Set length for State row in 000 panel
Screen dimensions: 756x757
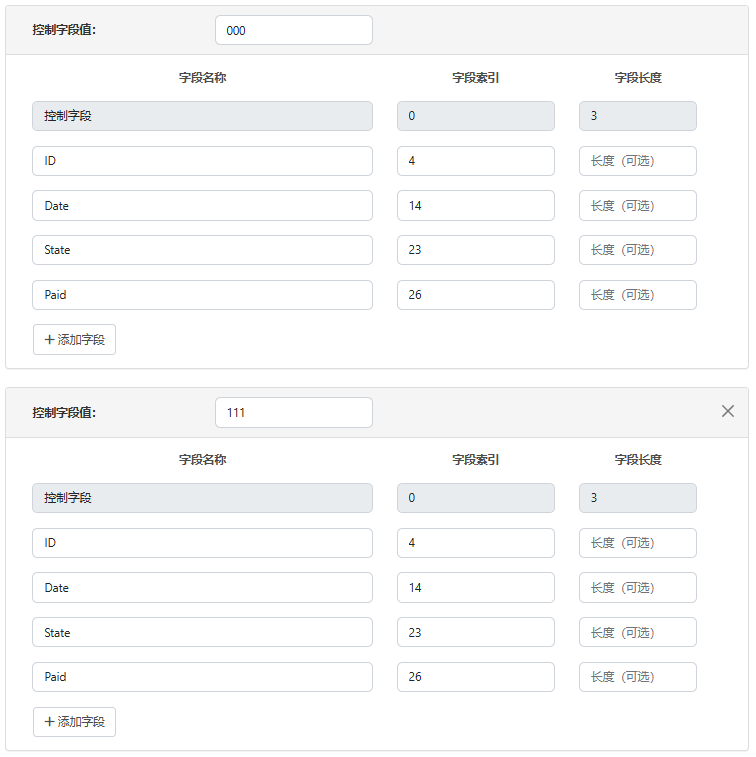click(x=637, y=250)
